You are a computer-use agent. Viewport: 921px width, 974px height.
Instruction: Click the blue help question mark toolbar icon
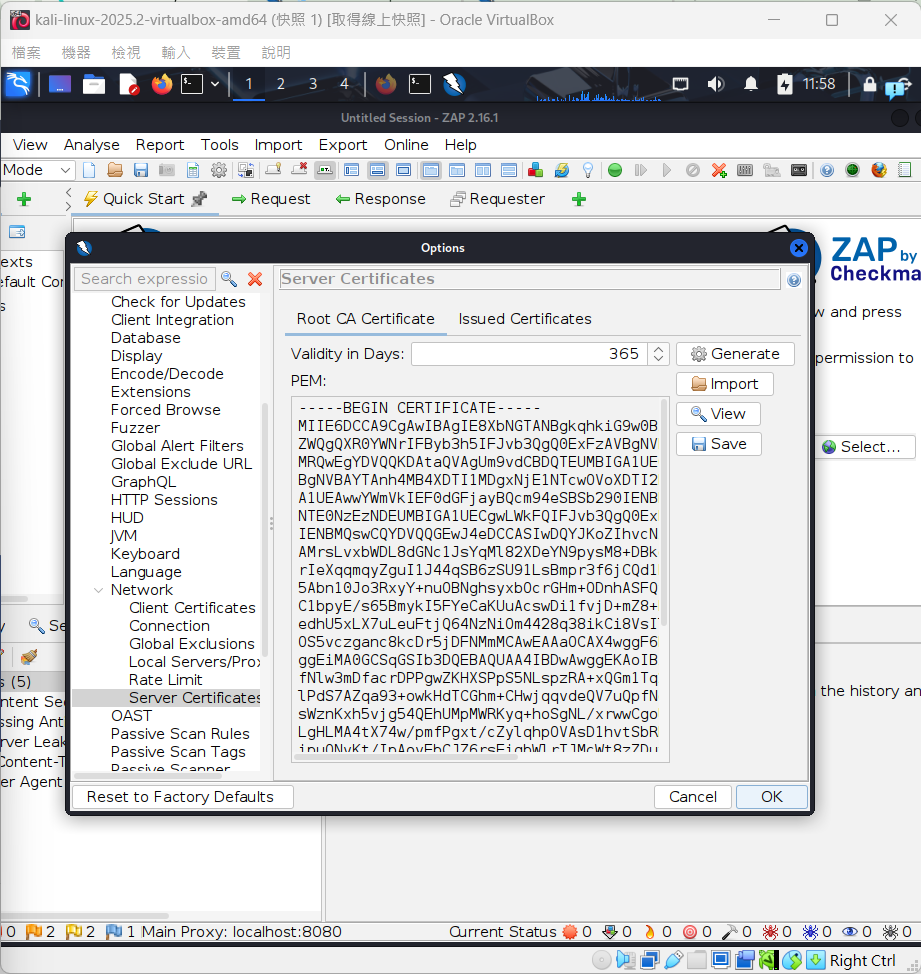(x=827, y=170)
